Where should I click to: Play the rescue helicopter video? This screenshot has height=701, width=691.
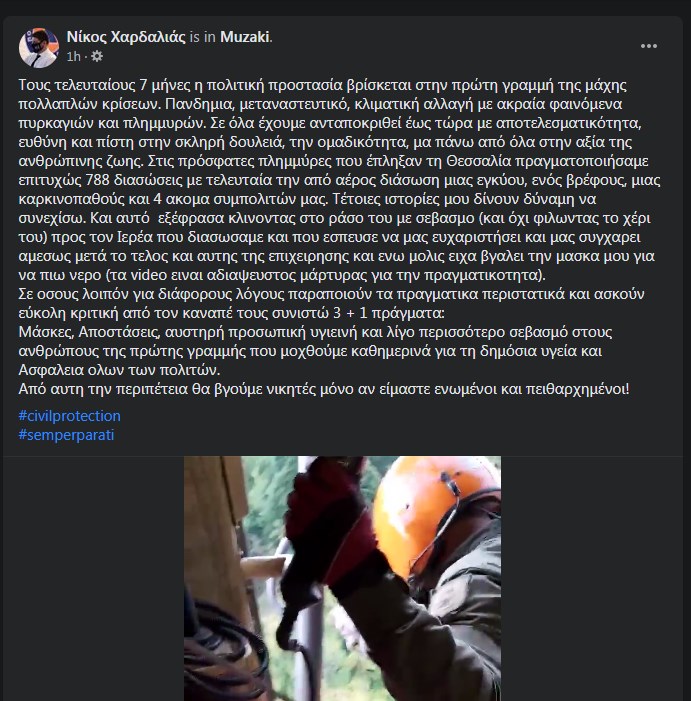[342, 579]
